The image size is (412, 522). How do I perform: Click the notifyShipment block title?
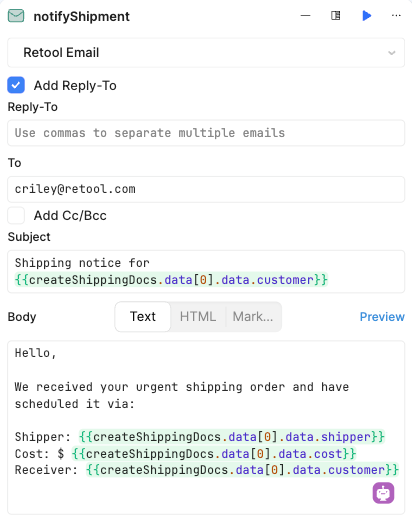coord(81,16)
